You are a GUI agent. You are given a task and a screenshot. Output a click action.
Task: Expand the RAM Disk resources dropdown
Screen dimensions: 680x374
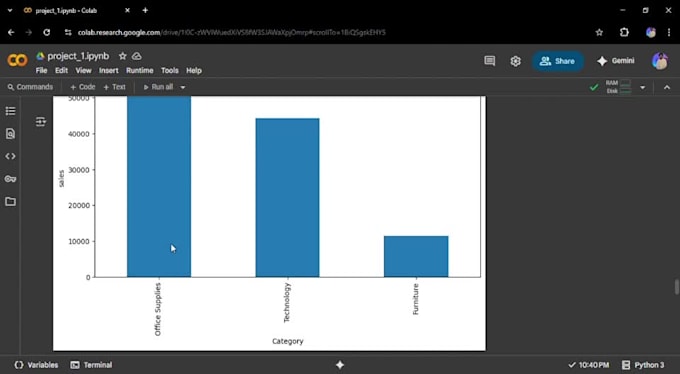pos(643,87)
